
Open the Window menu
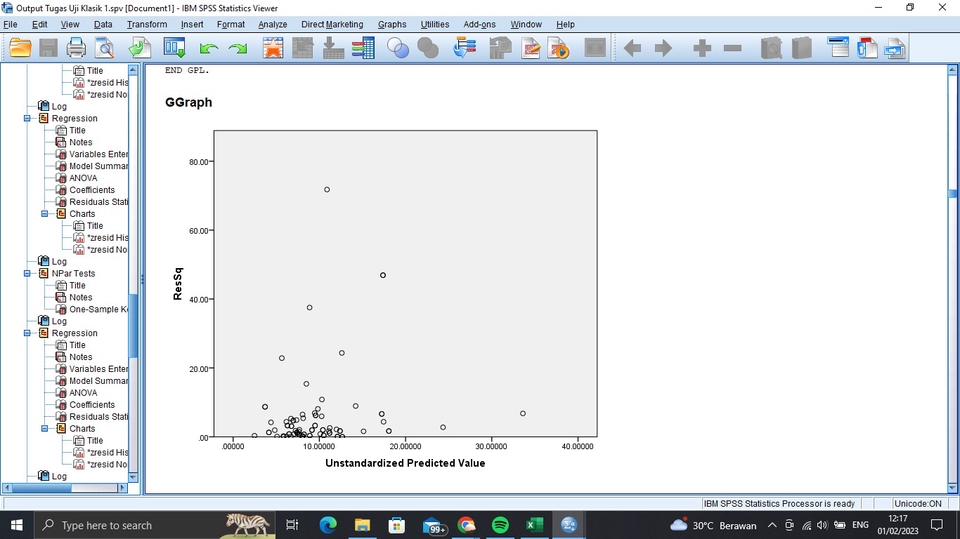pyautogui.click(x=526, y=24)
